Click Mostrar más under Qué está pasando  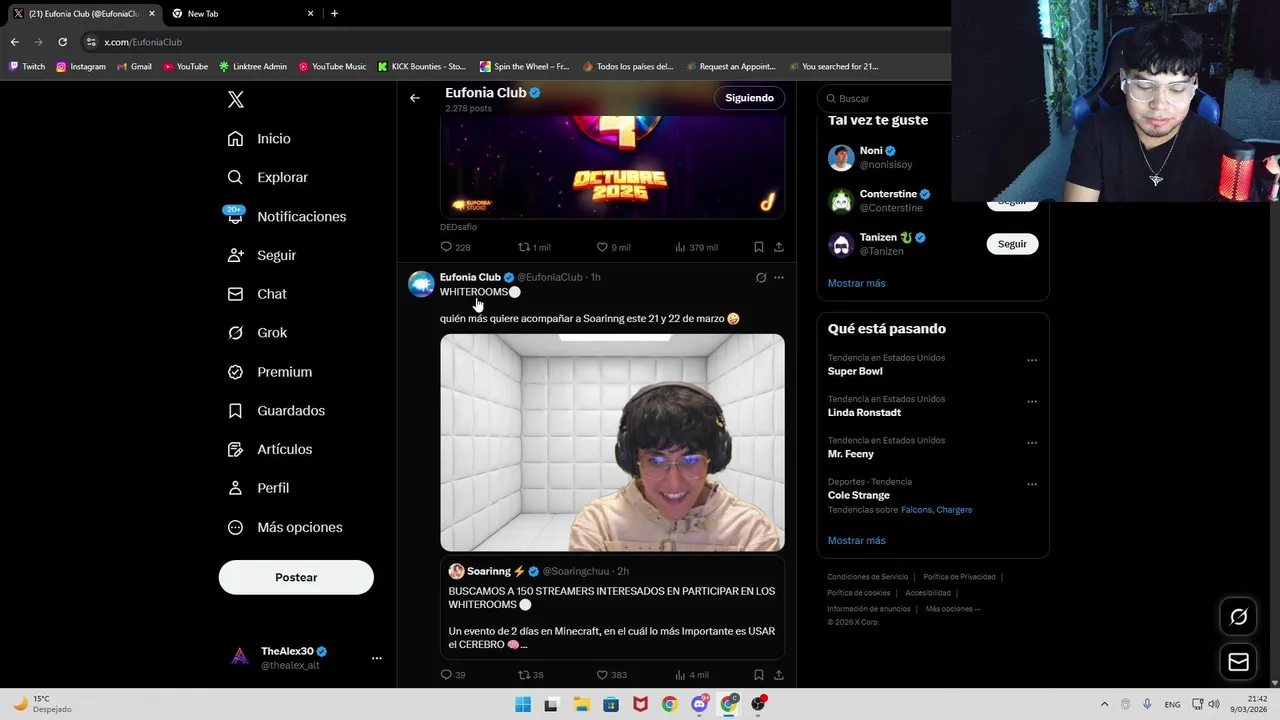pyautogui.click(x=856, y=540)
